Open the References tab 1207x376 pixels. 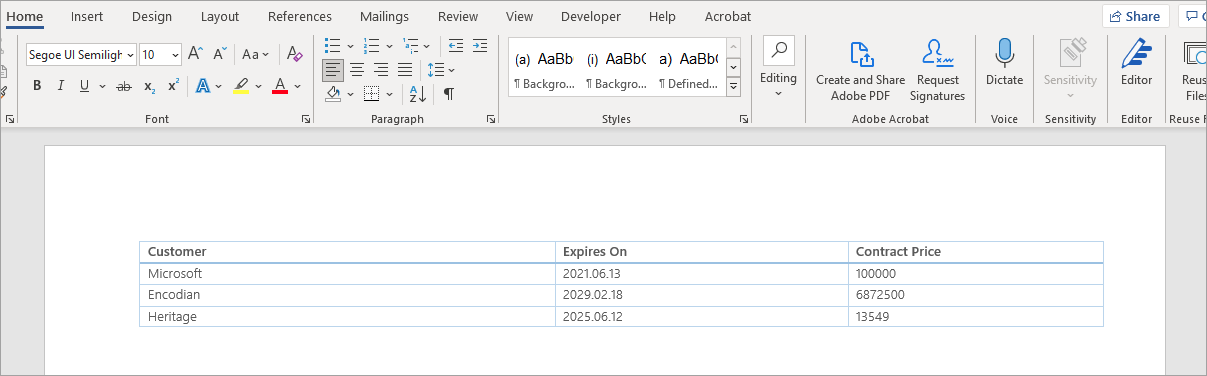click(300, 16)
